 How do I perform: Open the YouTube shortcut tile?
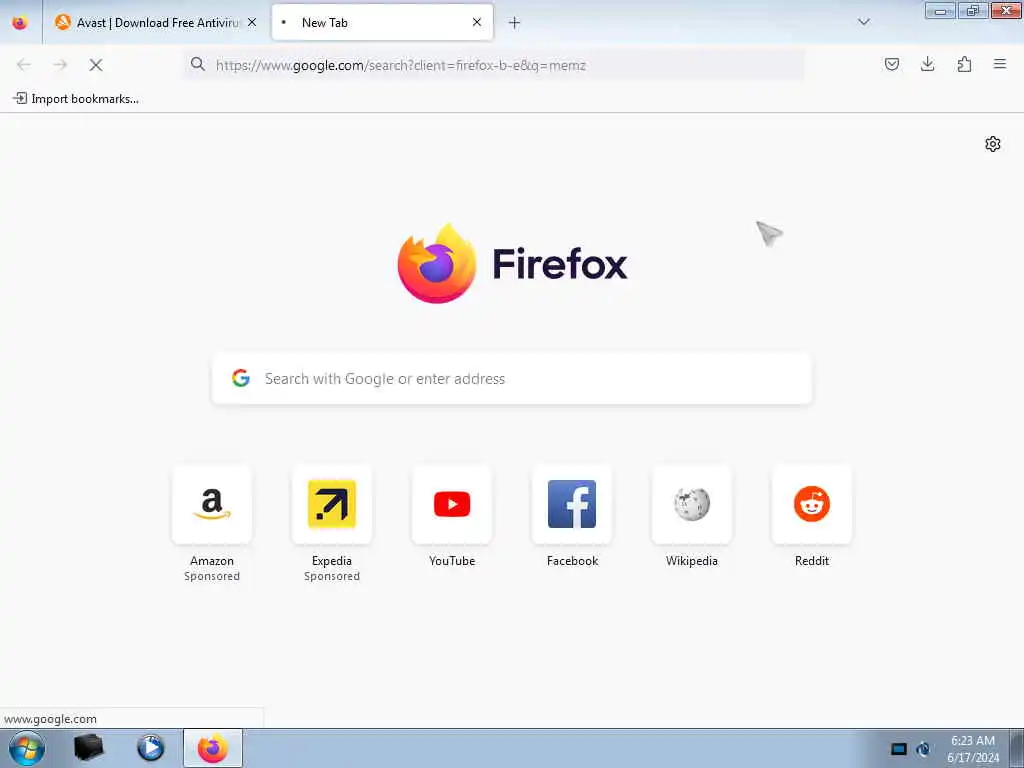coord(452,504)
